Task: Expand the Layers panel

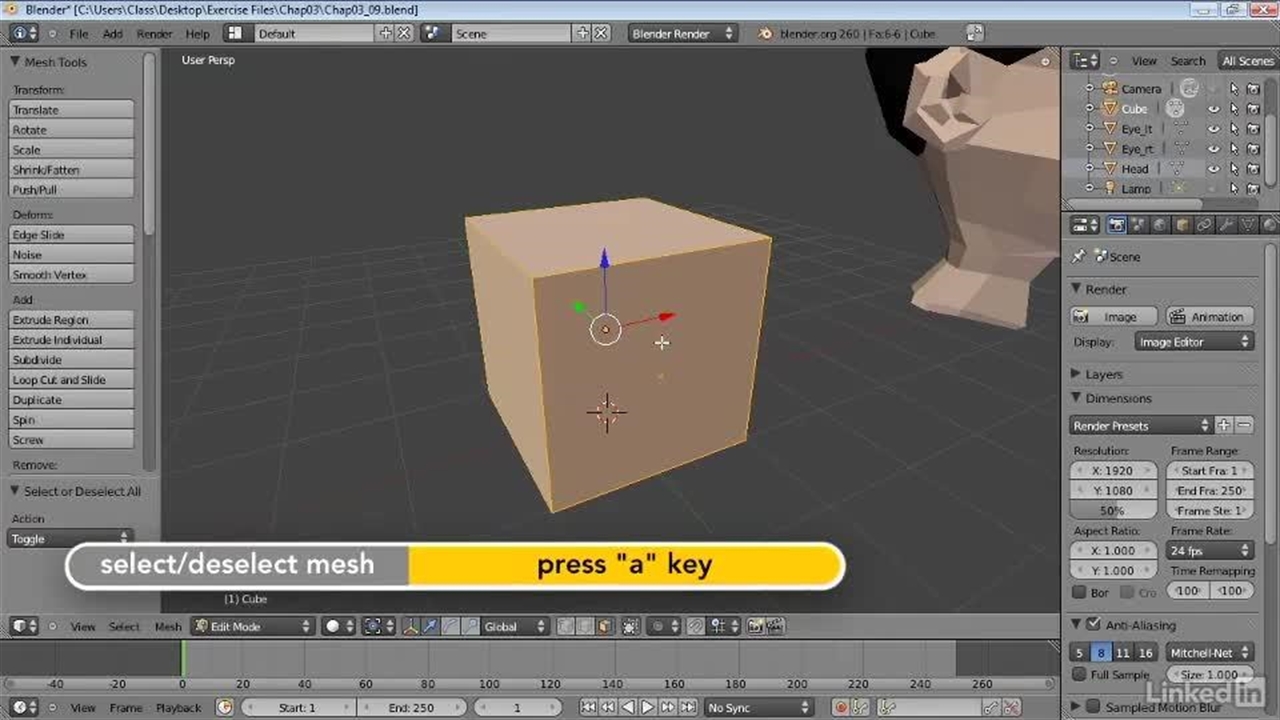Action: point(1103,374)
